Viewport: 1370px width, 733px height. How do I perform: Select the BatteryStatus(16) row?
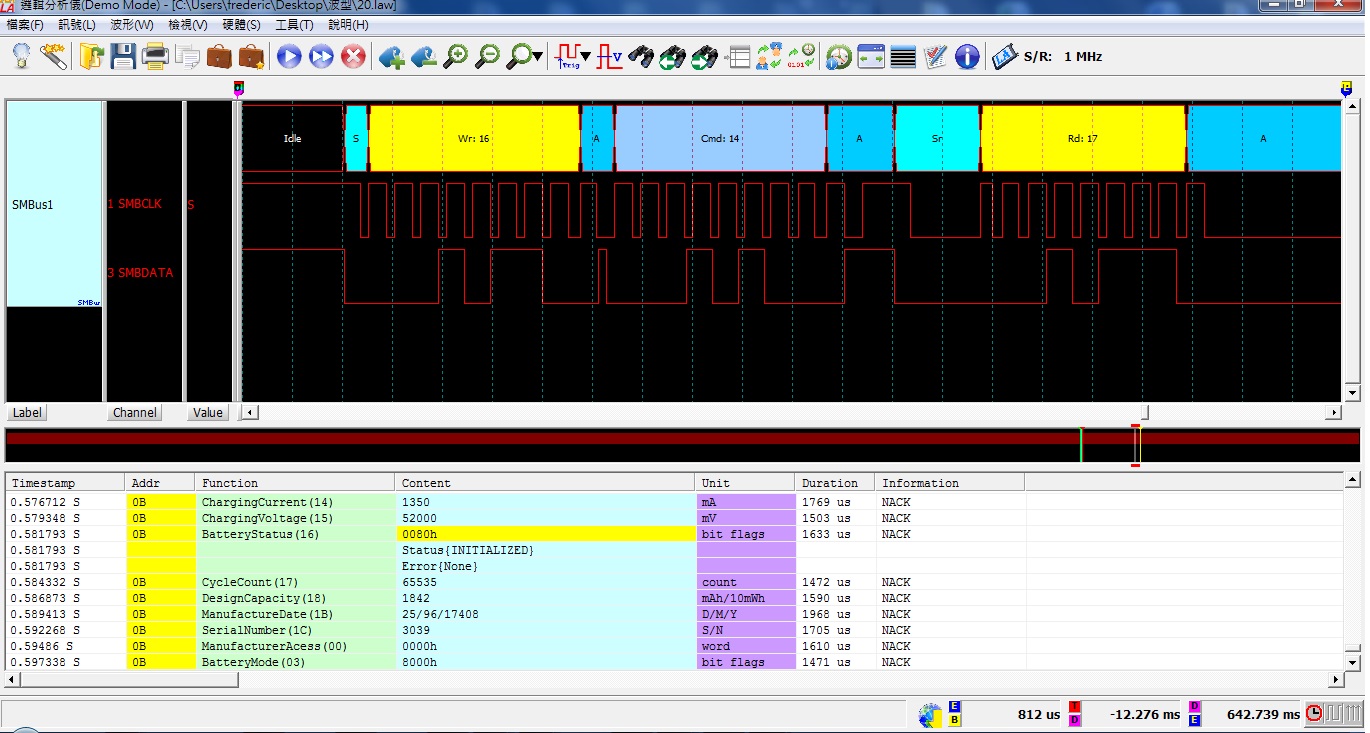coord(674,534)
